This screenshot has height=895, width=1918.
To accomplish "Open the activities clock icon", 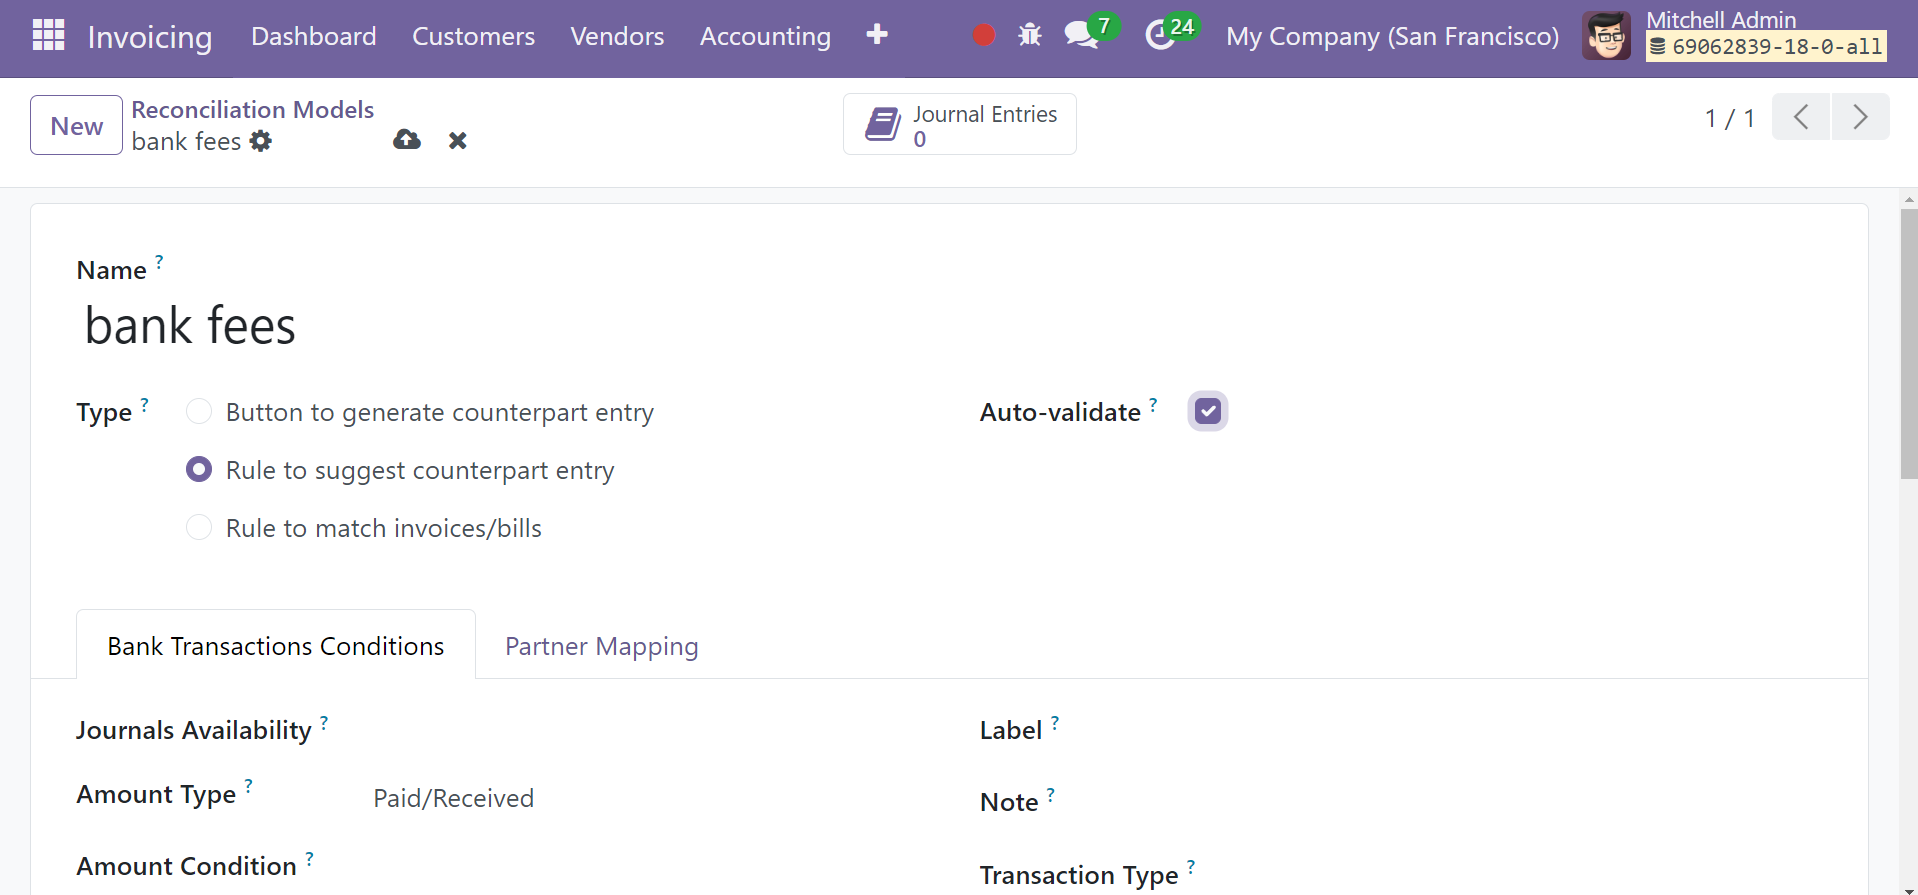I will tap(1160, 35).
